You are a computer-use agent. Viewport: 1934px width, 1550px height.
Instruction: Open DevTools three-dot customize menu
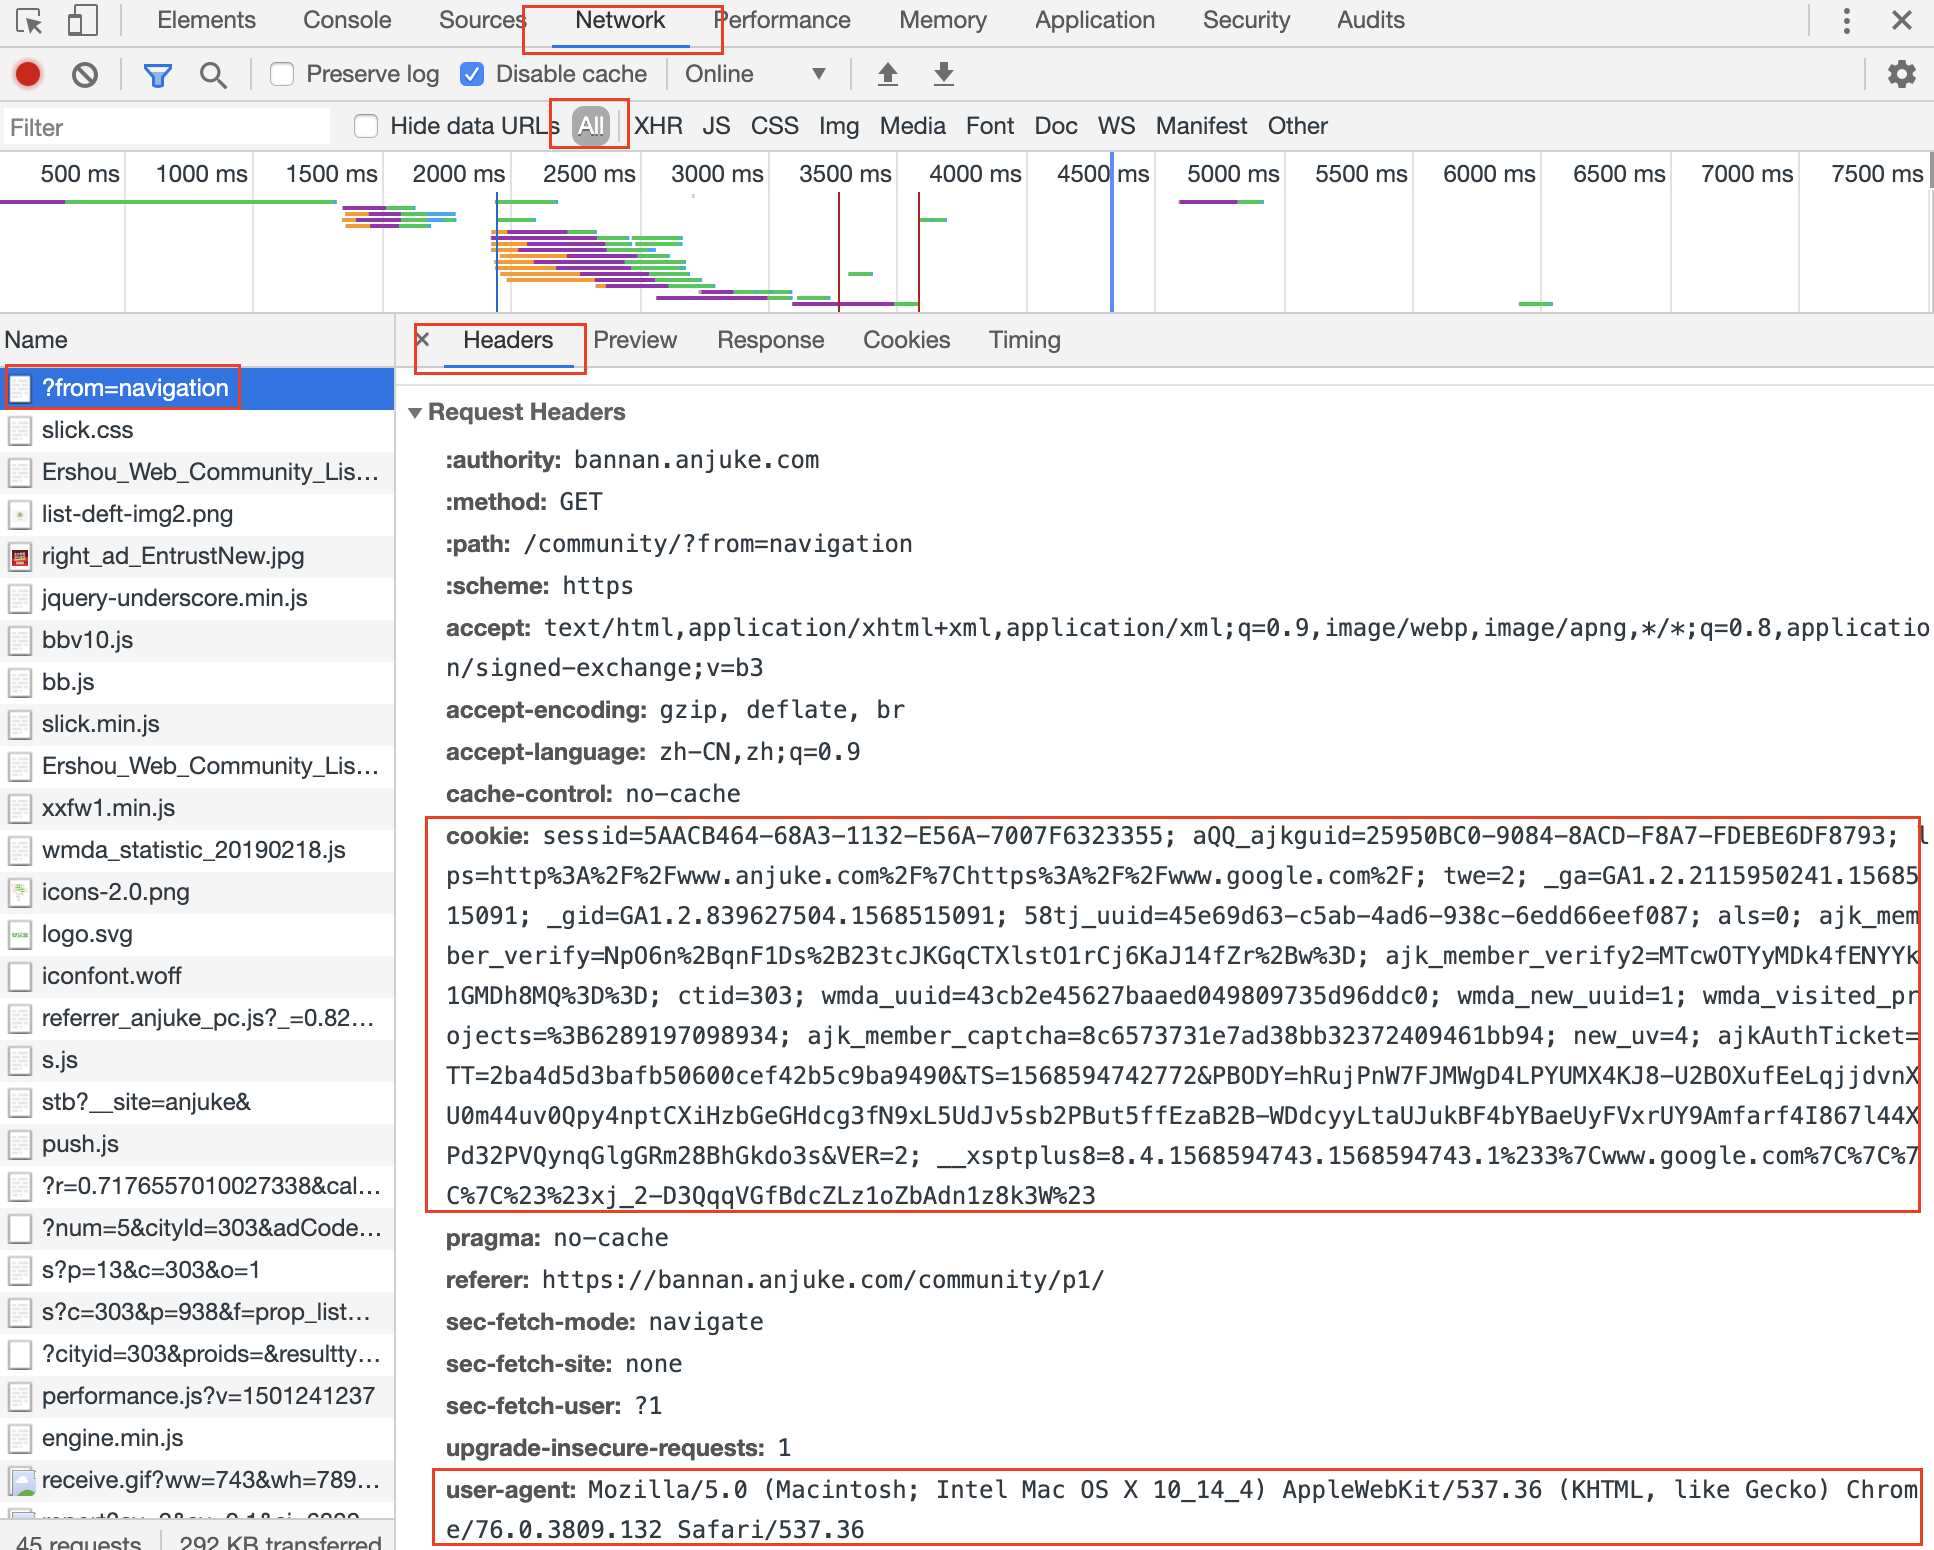pyautogui.click(x=1846, y=20)
